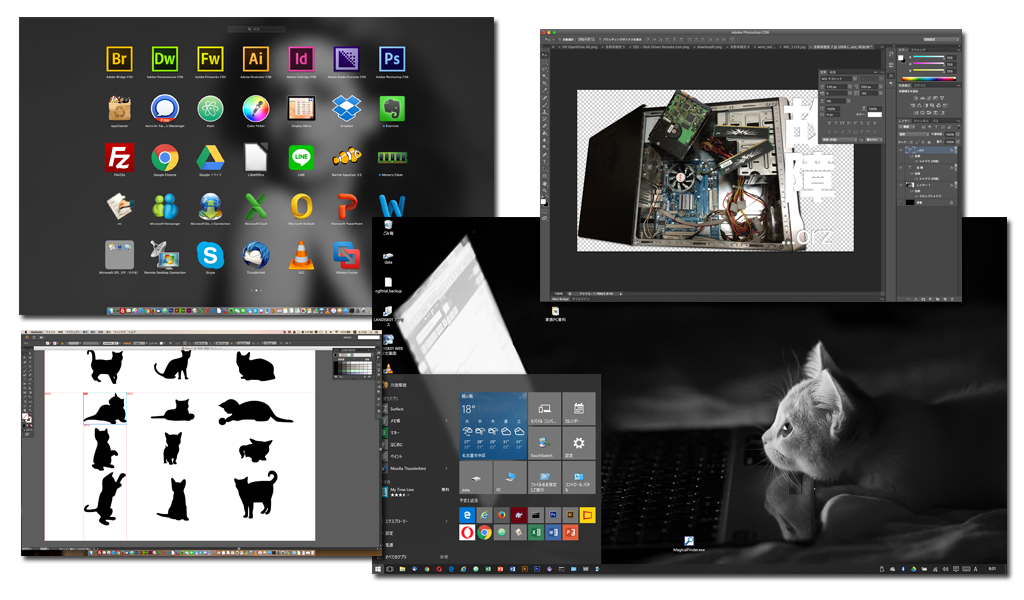Launch Thunderbird from Launchpad
The height and width of the screenshot is (600, 1024).
click(x=255, y=255)
